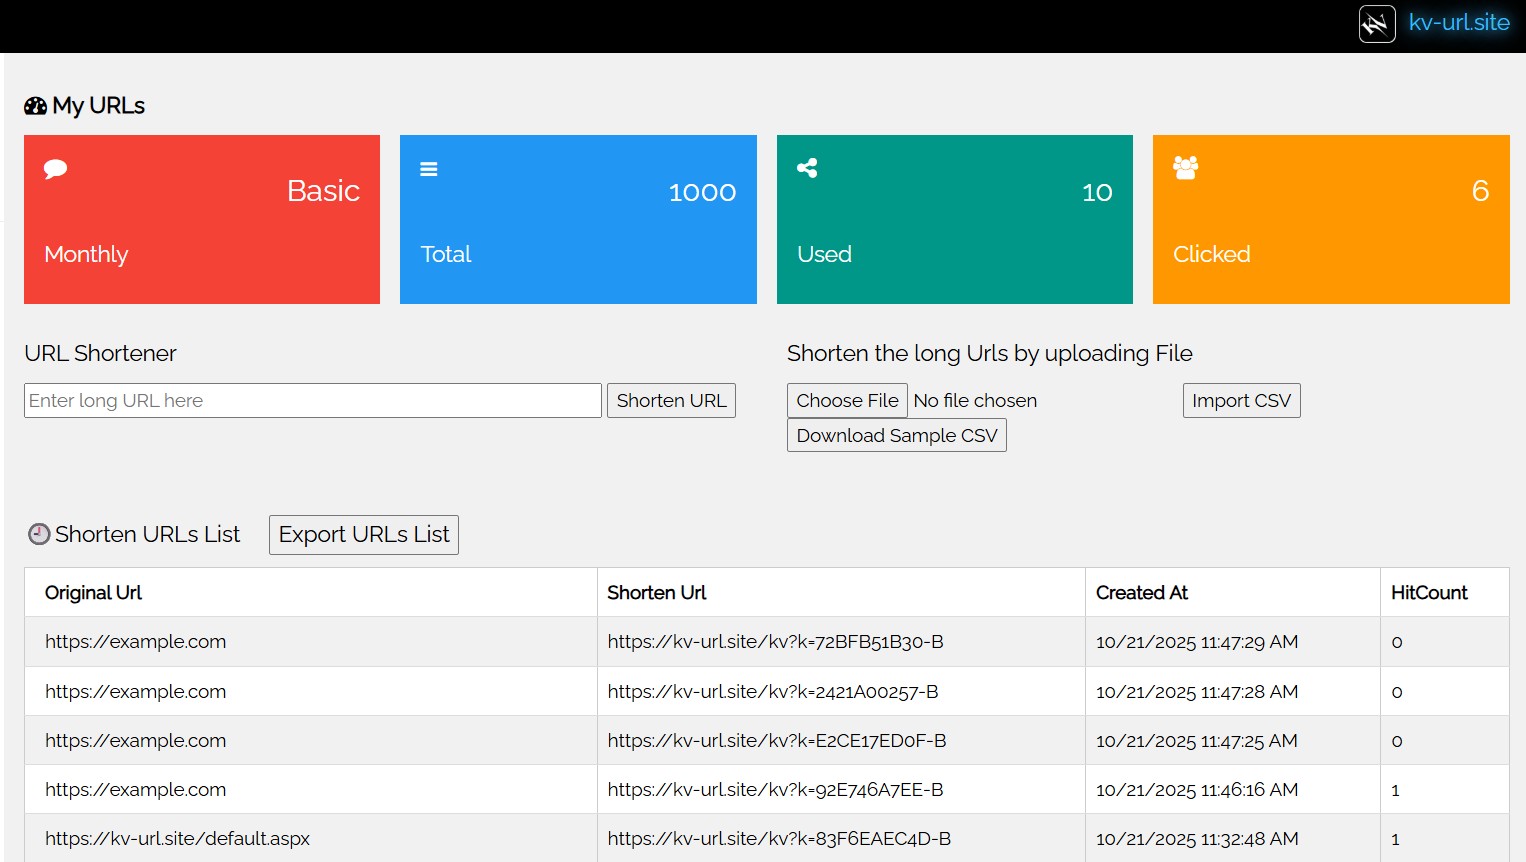The height and width of the screenshot is (862, 1526).
Task: Click the share icon on the Used card
Action: 807,168
